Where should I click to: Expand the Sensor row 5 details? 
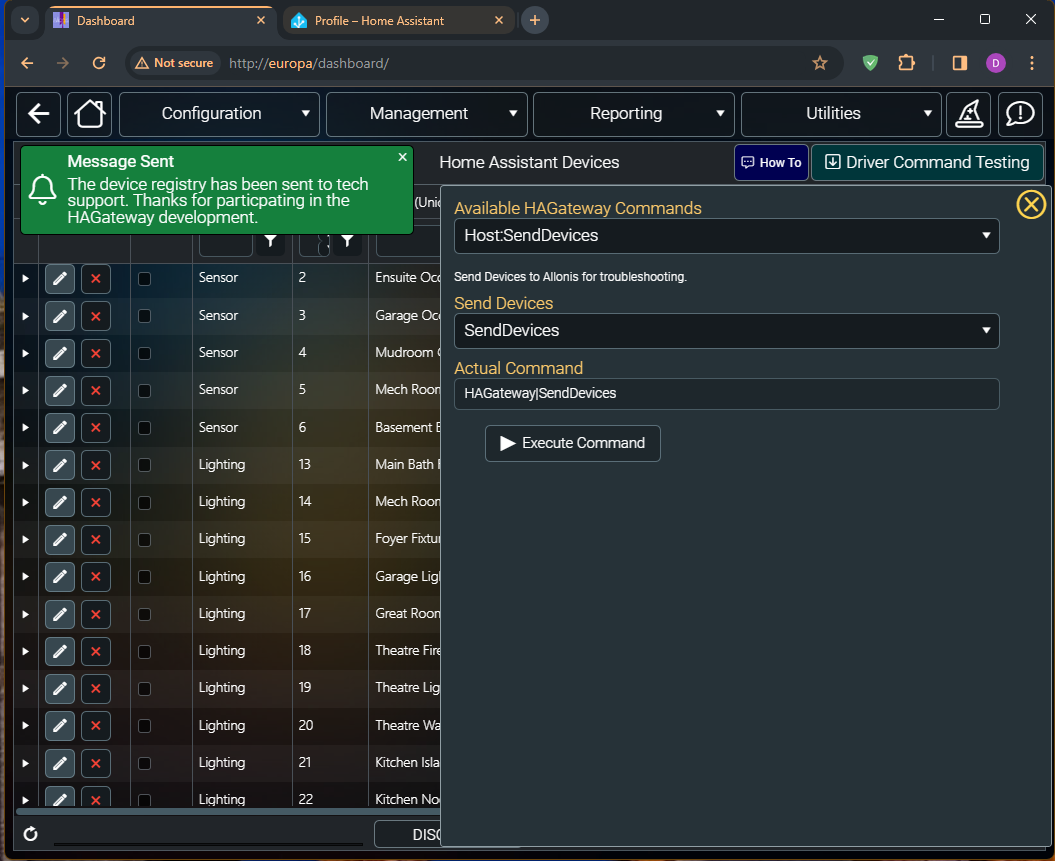tap(26, 390)
